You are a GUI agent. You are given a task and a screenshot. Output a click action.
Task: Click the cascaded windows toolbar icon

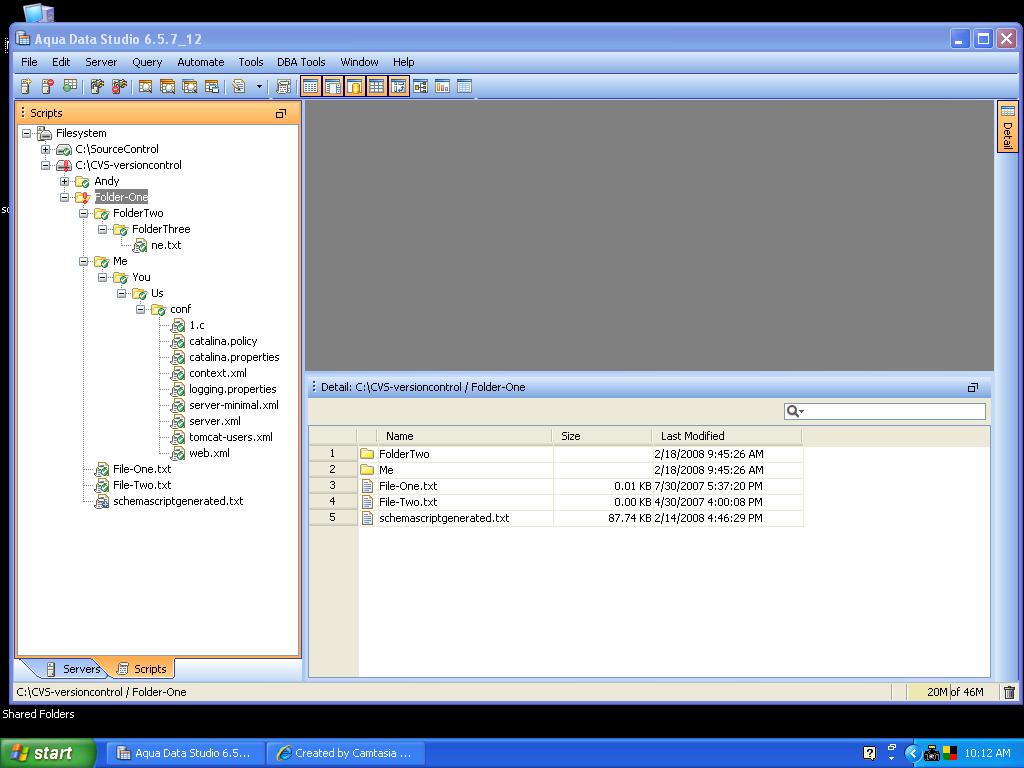pos(212,86)
